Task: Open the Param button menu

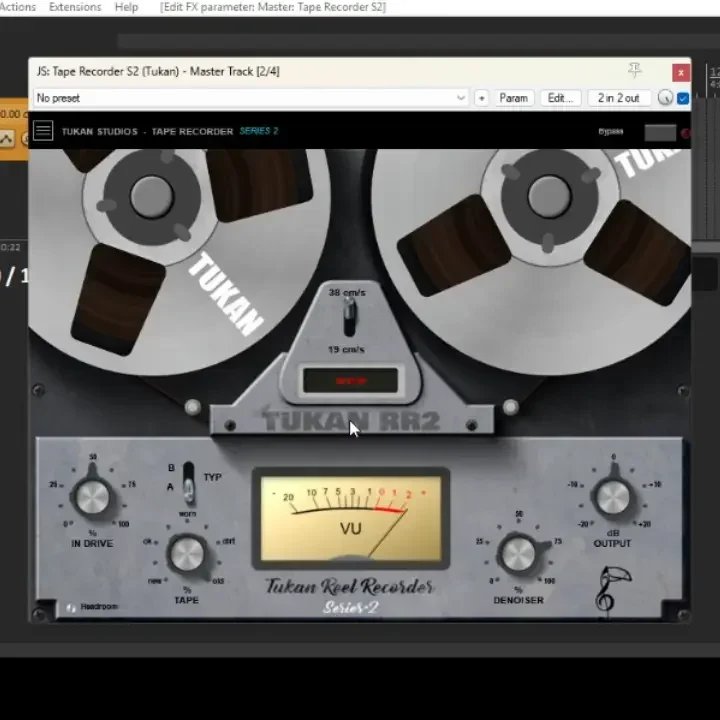Action: click(x=513, y=98)
